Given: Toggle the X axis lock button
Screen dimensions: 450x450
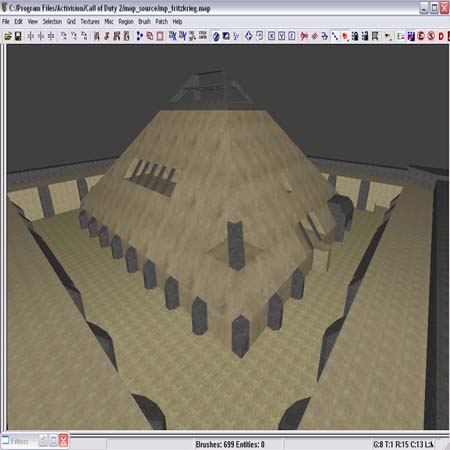Looking at the screenshot, I should (x=272, y=36).
